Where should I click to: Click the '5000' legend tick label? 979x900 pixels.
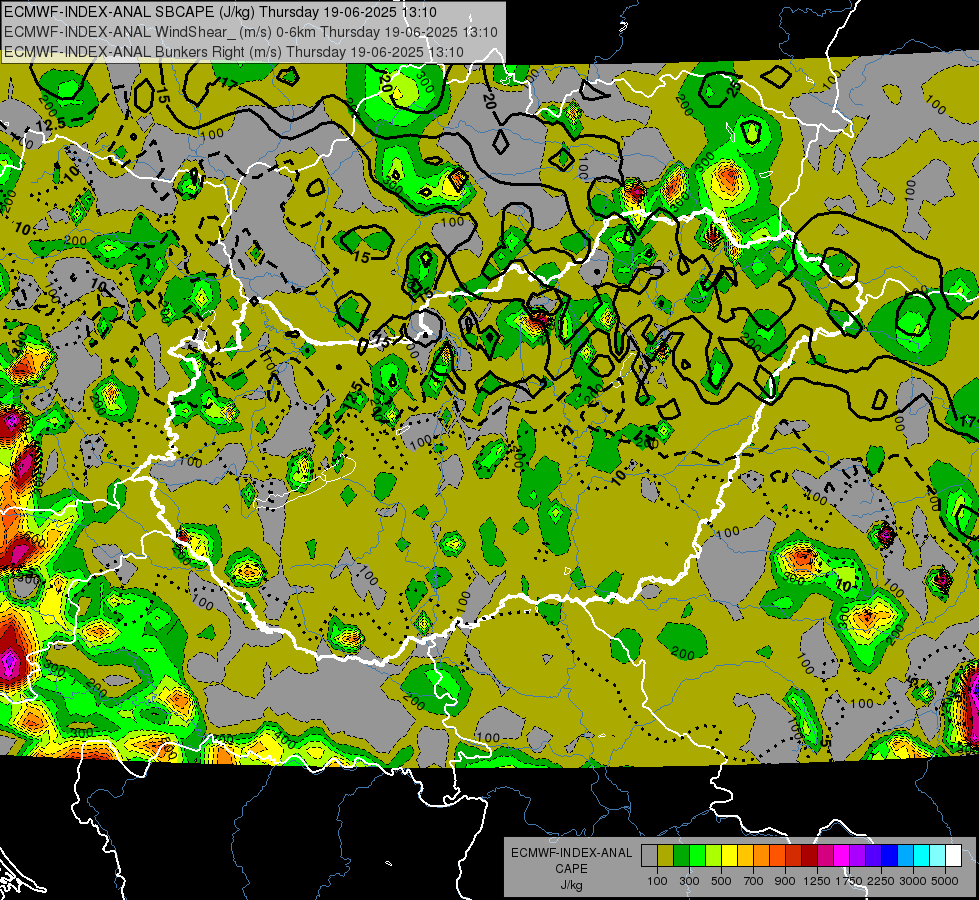pyautogui.click(x=945, y=881)
